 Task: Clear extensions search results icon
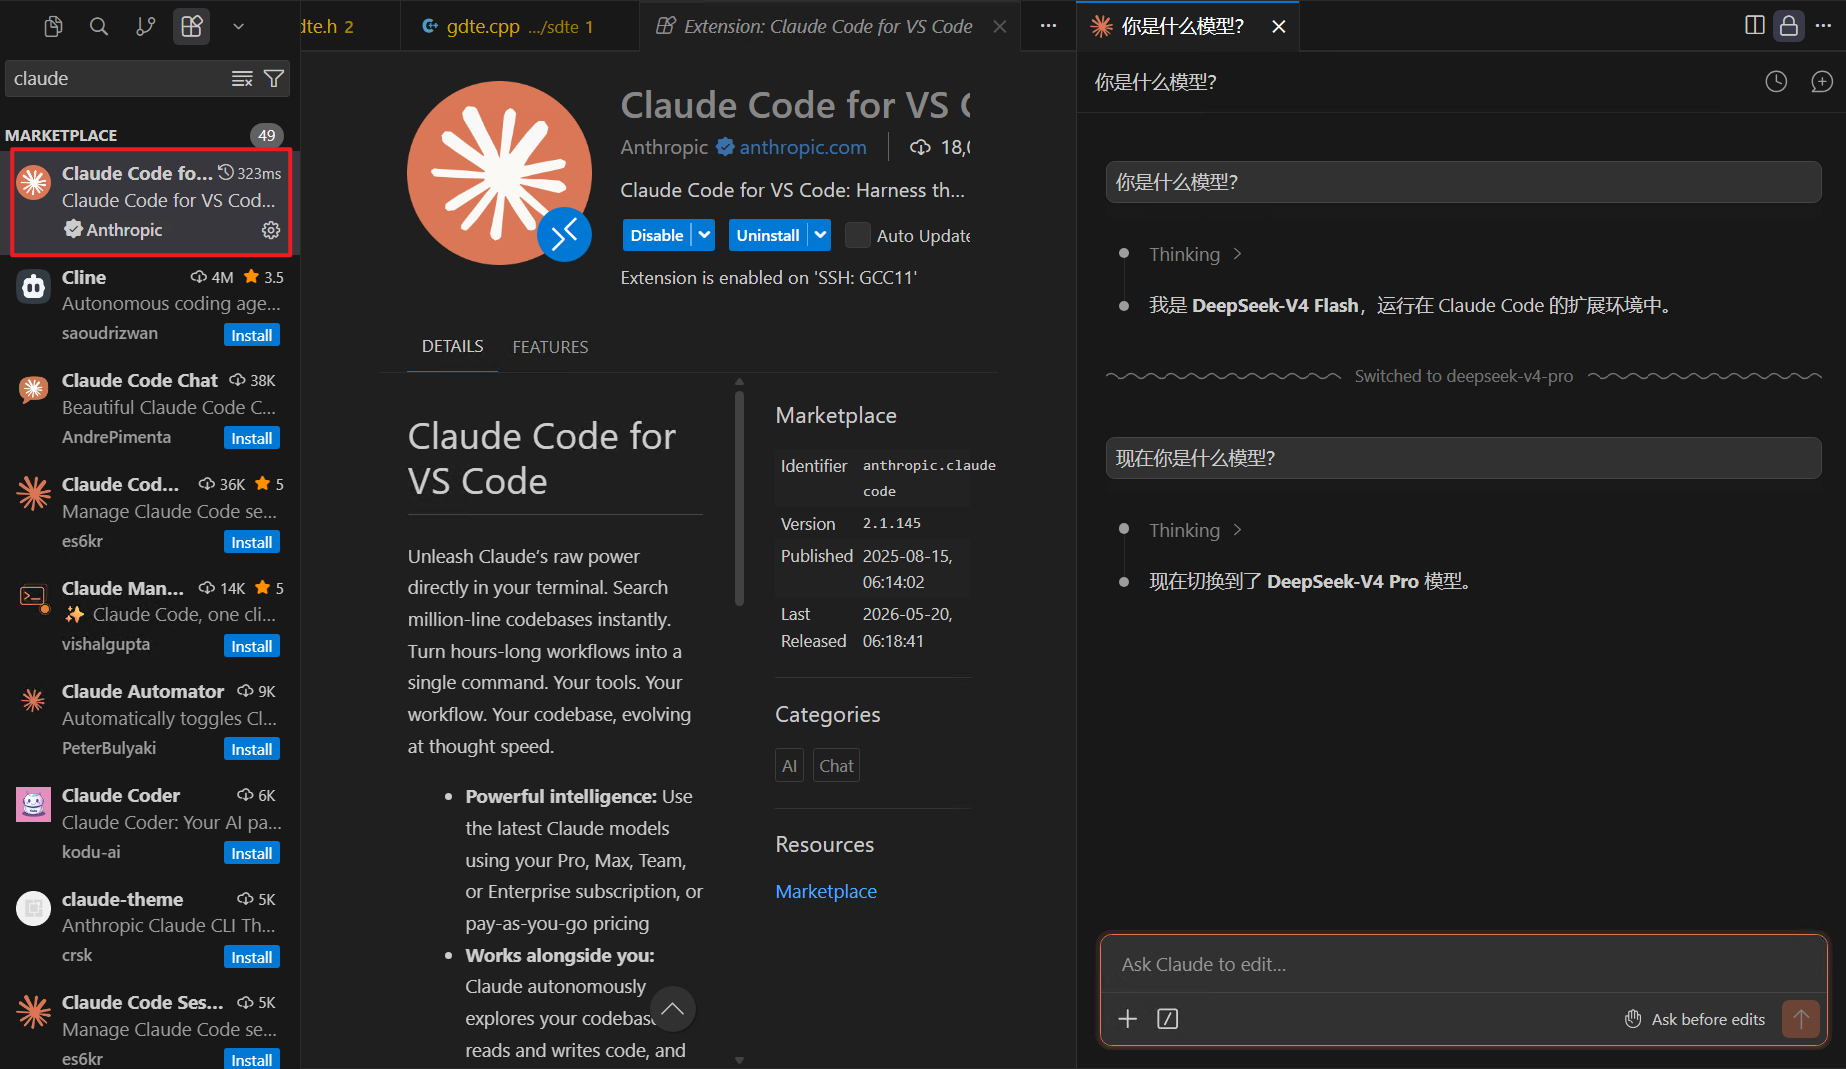coord(242,78)
